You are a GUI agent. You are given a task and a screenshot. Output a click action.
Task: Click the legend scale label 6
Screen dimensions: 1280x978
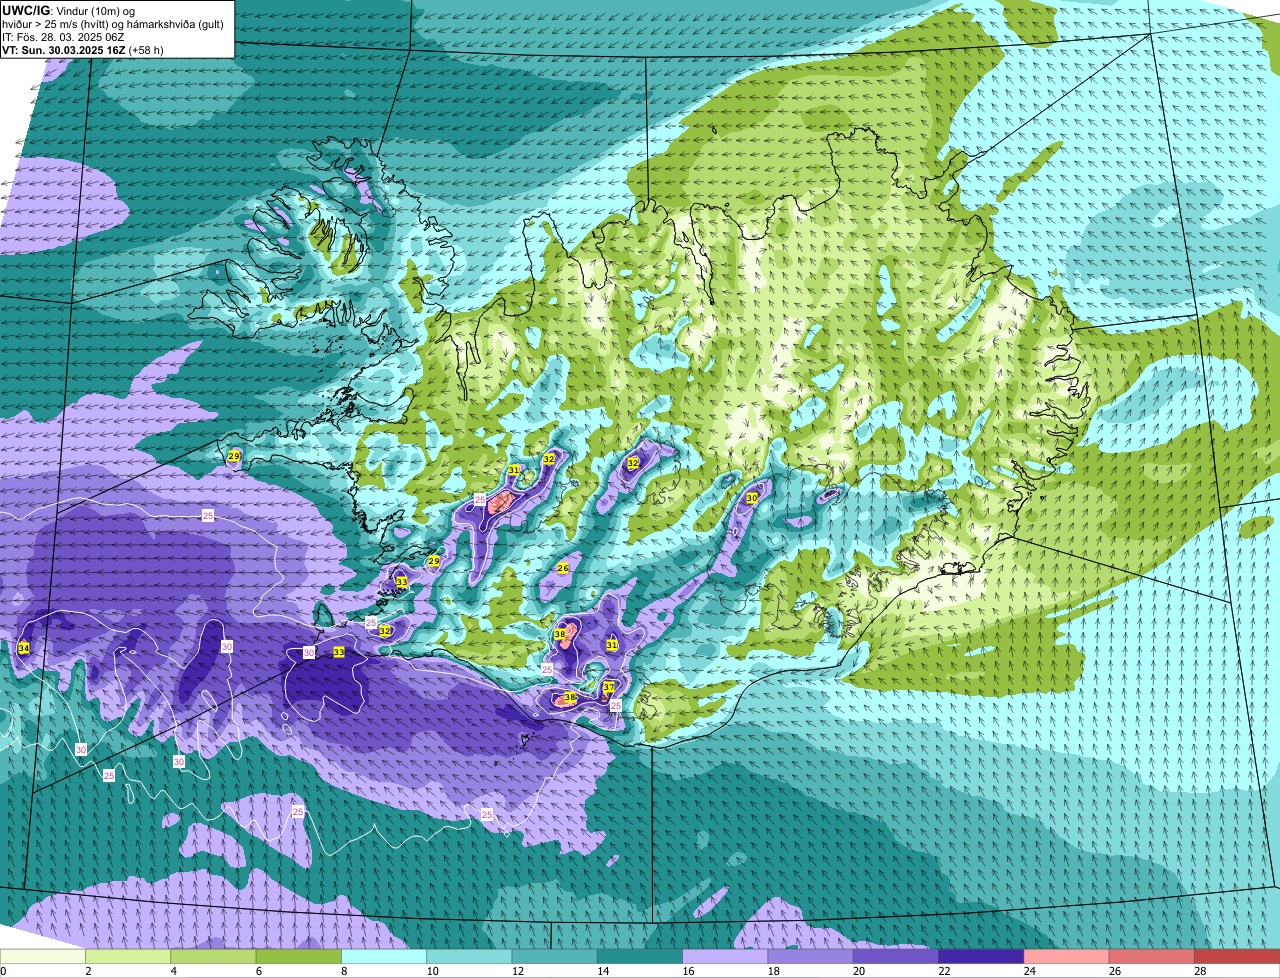(258, 971)
